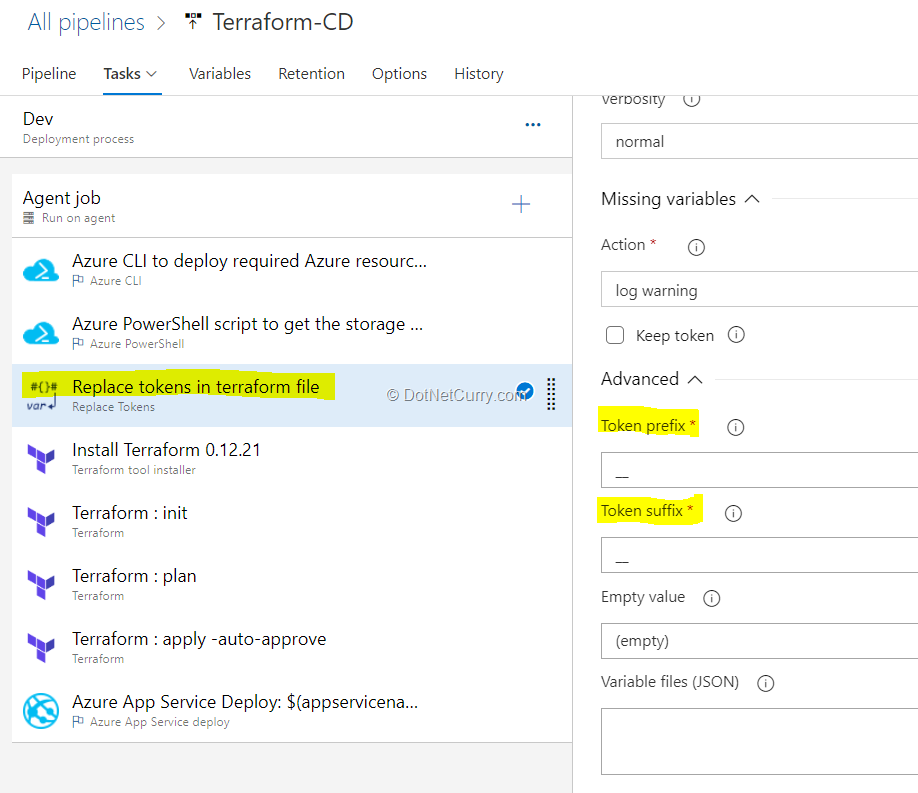Click the drag handle on Replace tokens task

tap(551, 394)
